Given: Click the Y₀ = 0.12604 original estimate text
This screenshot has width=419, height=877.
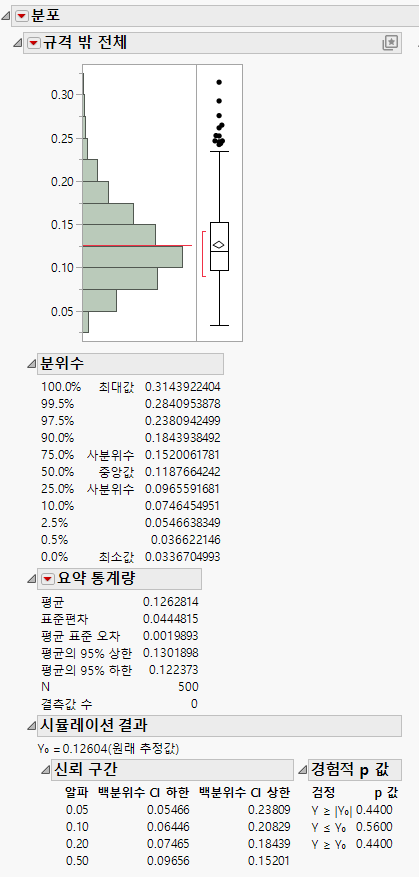Looking at the screenshot, I should click(x=109, y=748).
